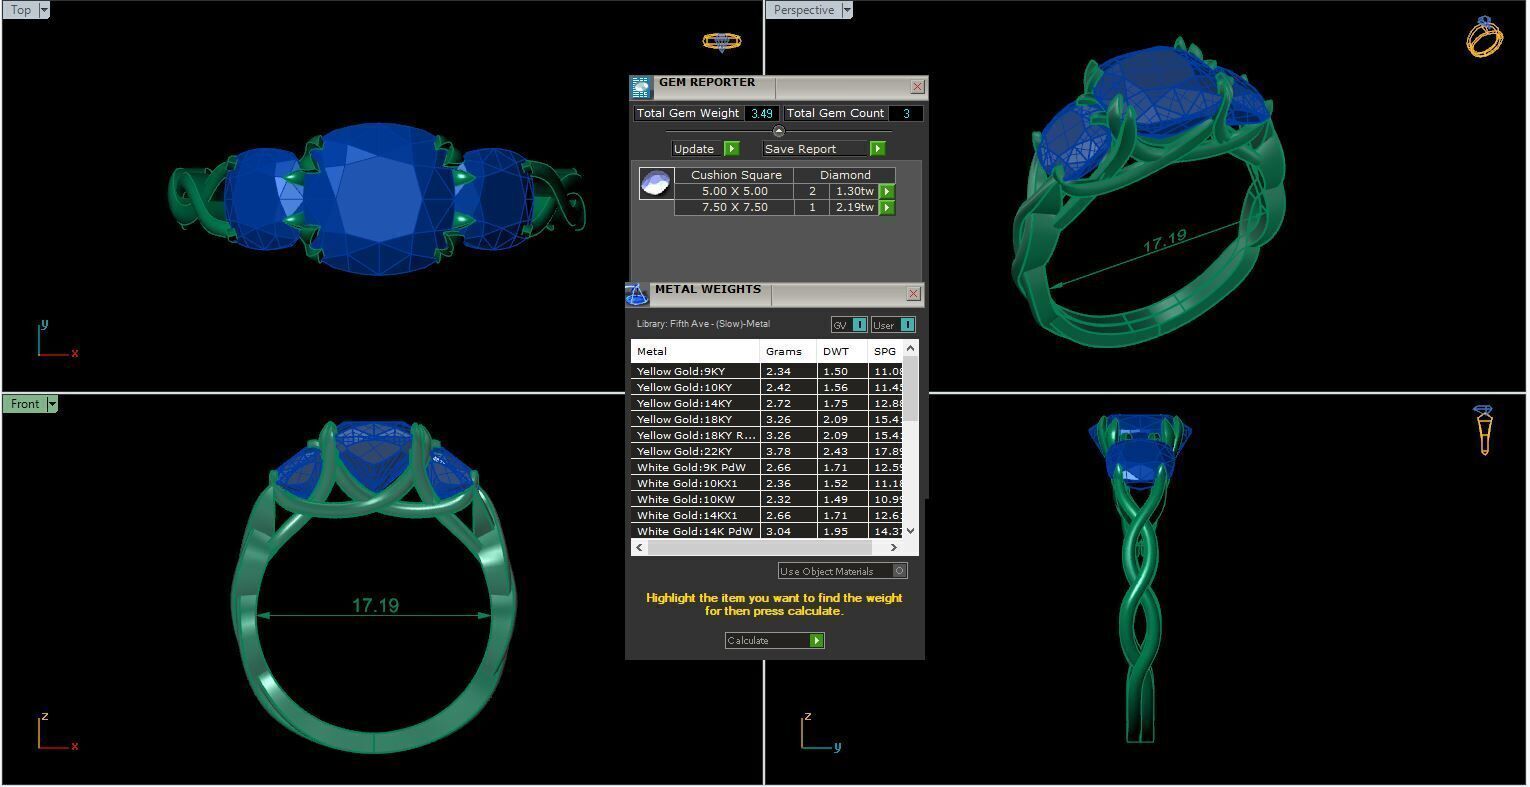Viewport: 1530px width, 787px height.
Task: Click the DWT column header
Action: click(x=842, y=351)
